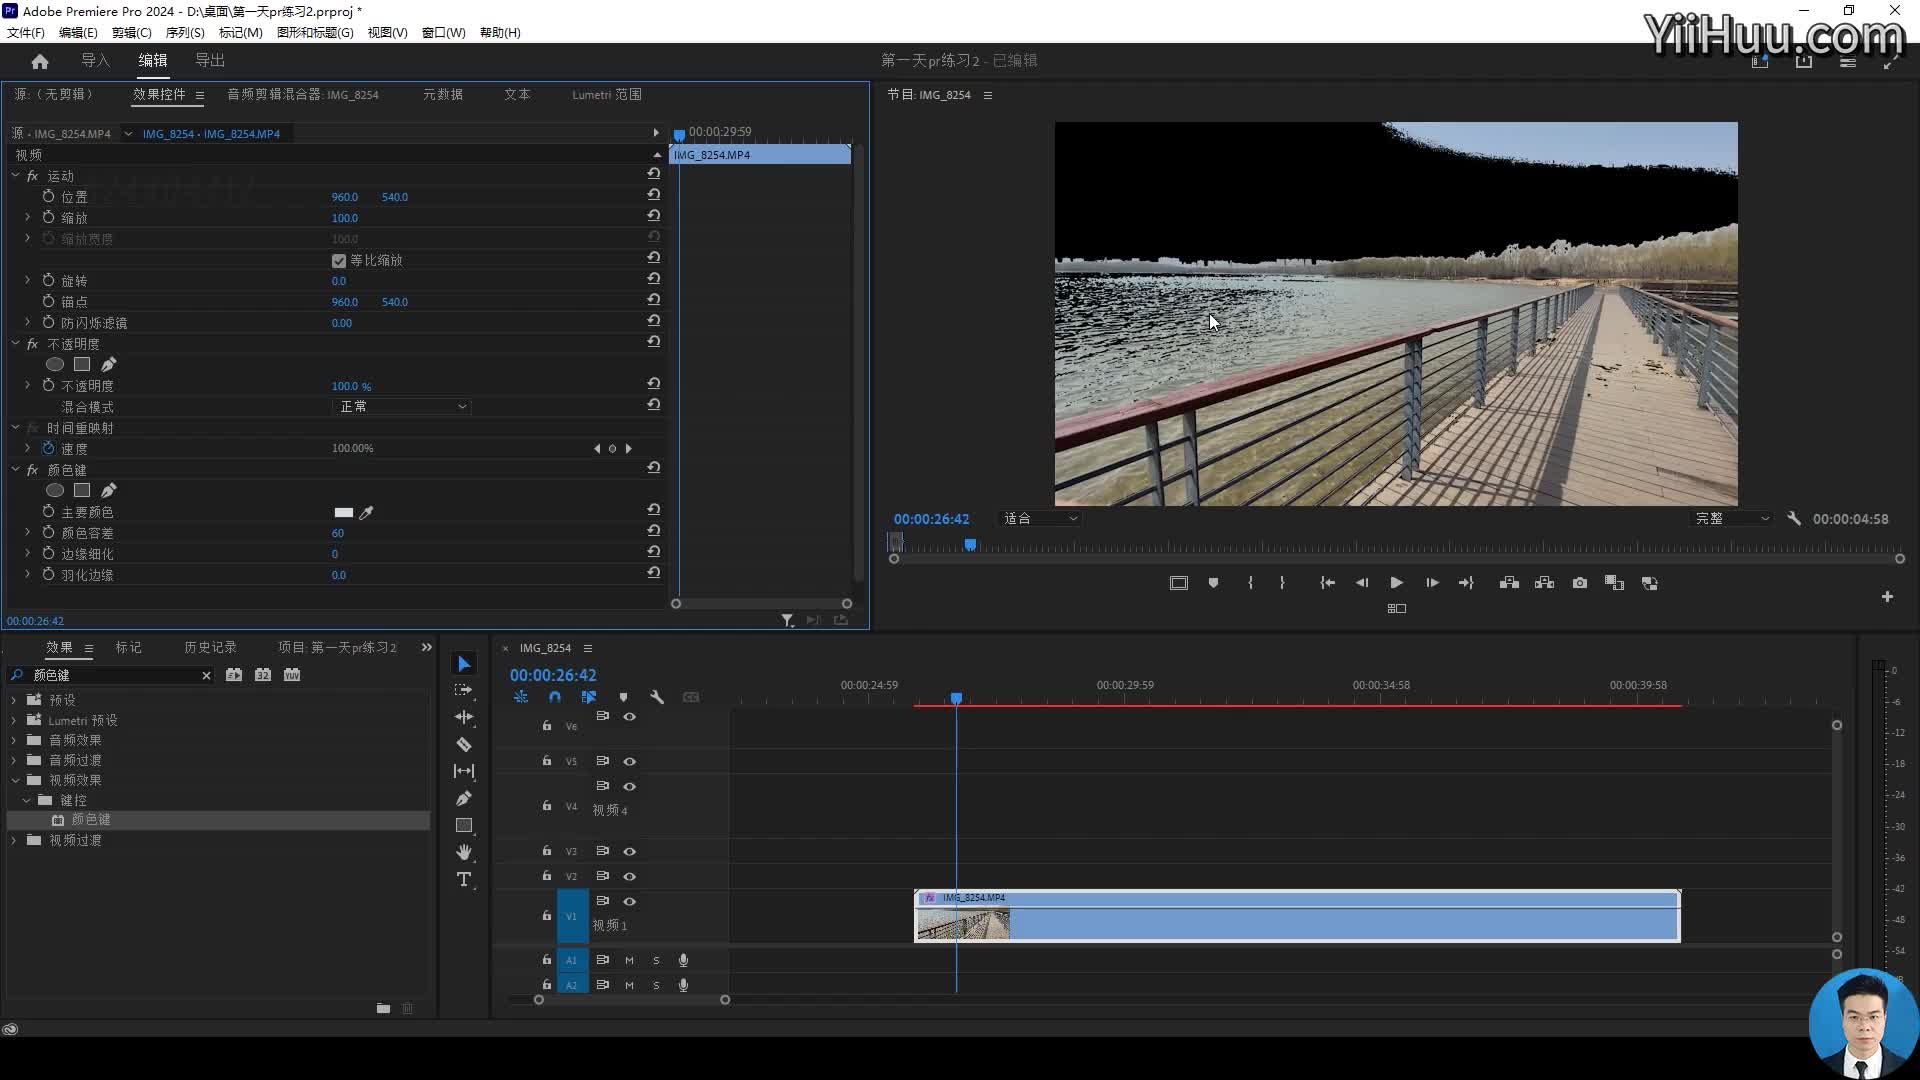Toggle animation stopwatch for Position

[48, 196]
